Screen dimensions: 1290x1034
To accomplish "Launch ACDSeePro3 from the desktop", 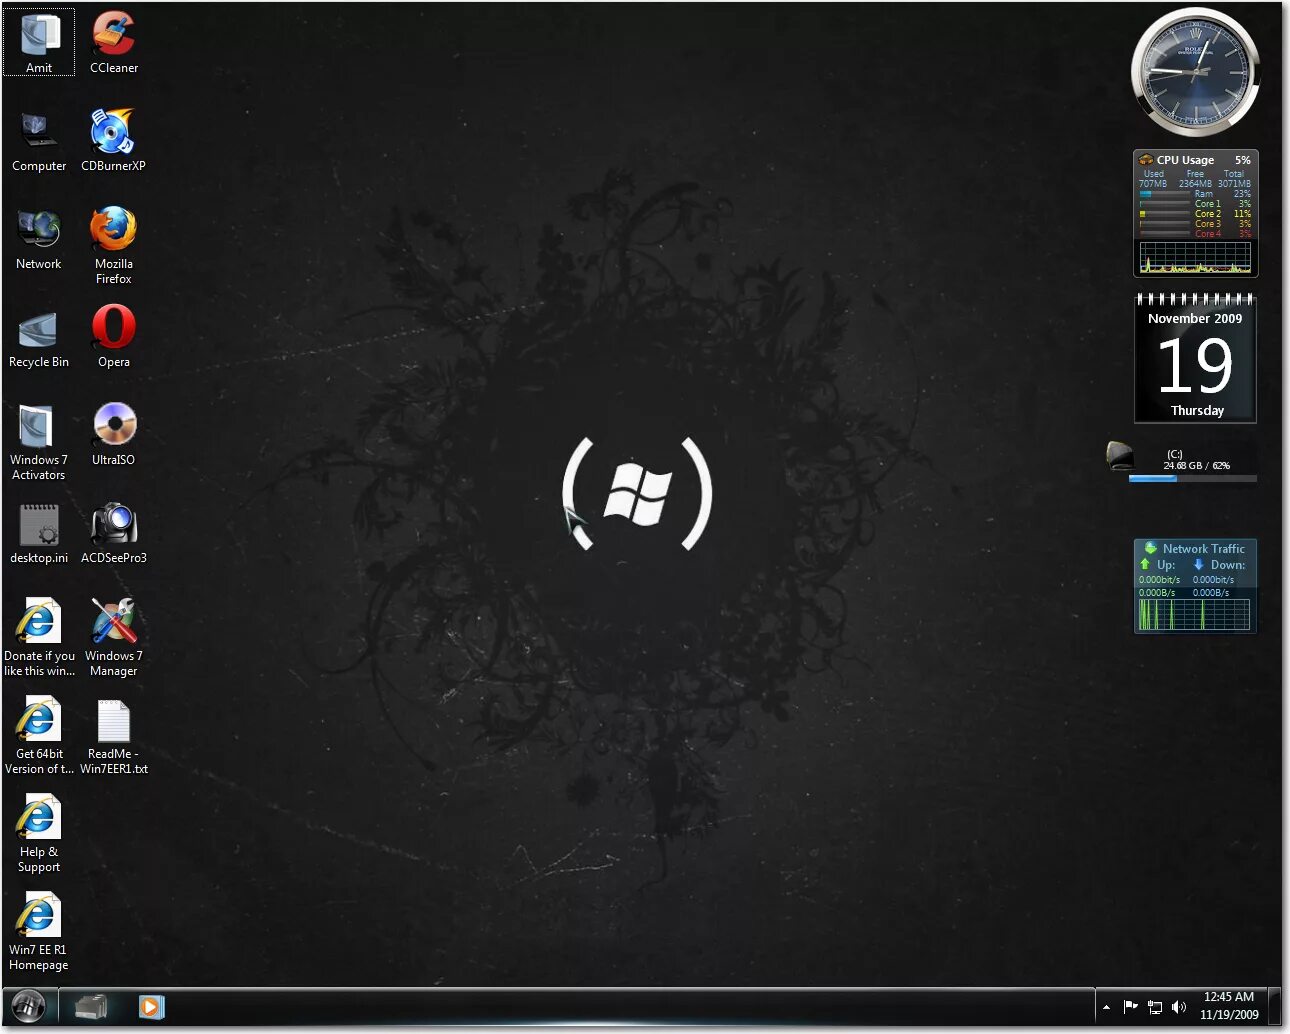I will tap(114, 532).
